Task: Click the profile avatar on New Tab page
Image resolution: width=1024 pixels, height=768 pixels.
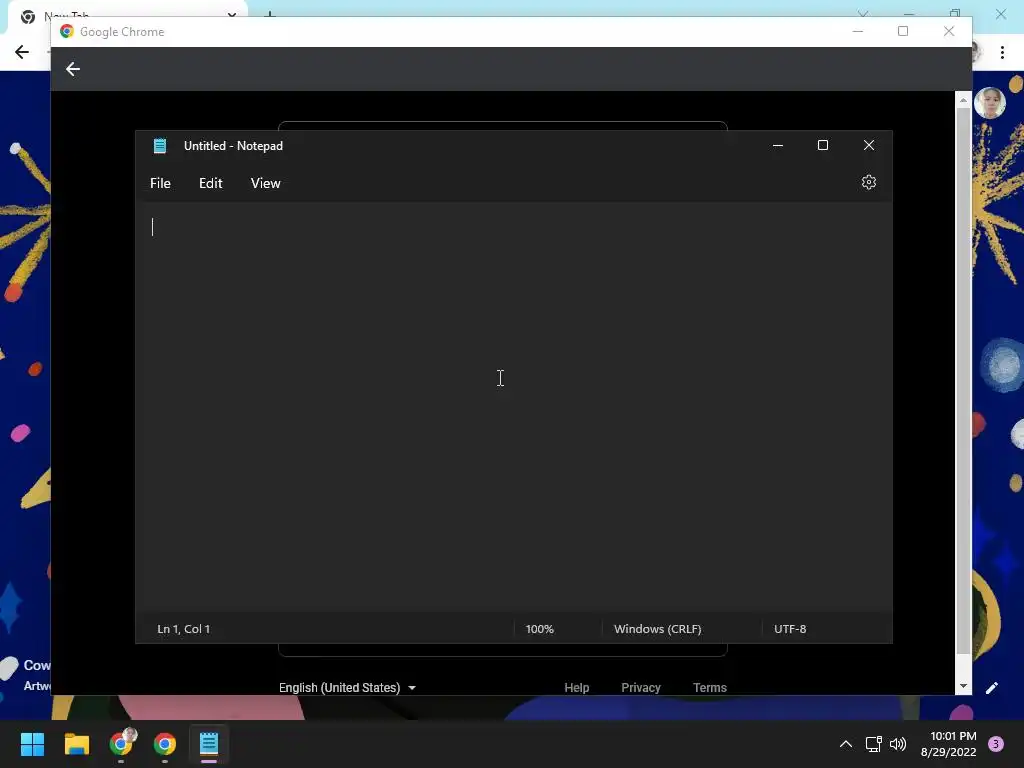Action: tap(990, 103)
